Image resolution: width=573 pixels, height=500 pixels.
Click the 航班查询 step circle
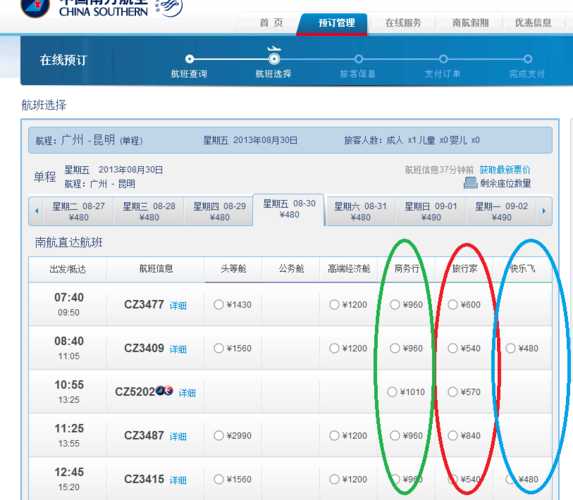click(x=189, y=59)
